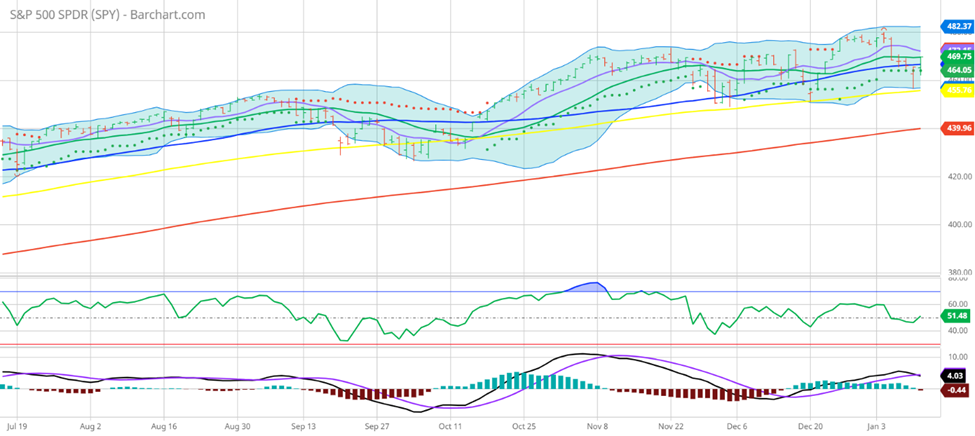Click the chart title S&P 500 SPDR (SPY) - Barchart.com

click(x=107, y=14)
